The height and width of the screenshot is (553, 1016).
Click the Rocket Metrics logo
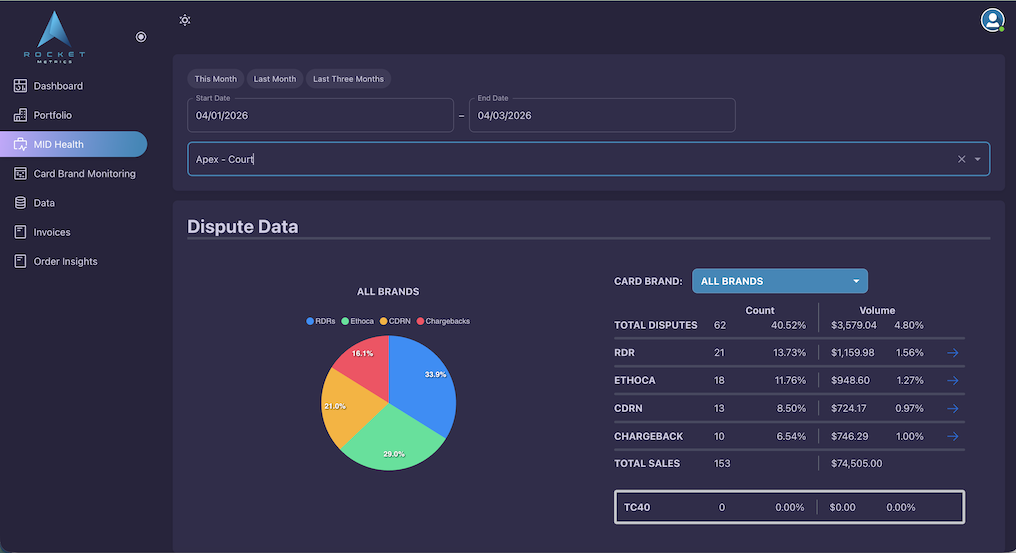point(55,37)
